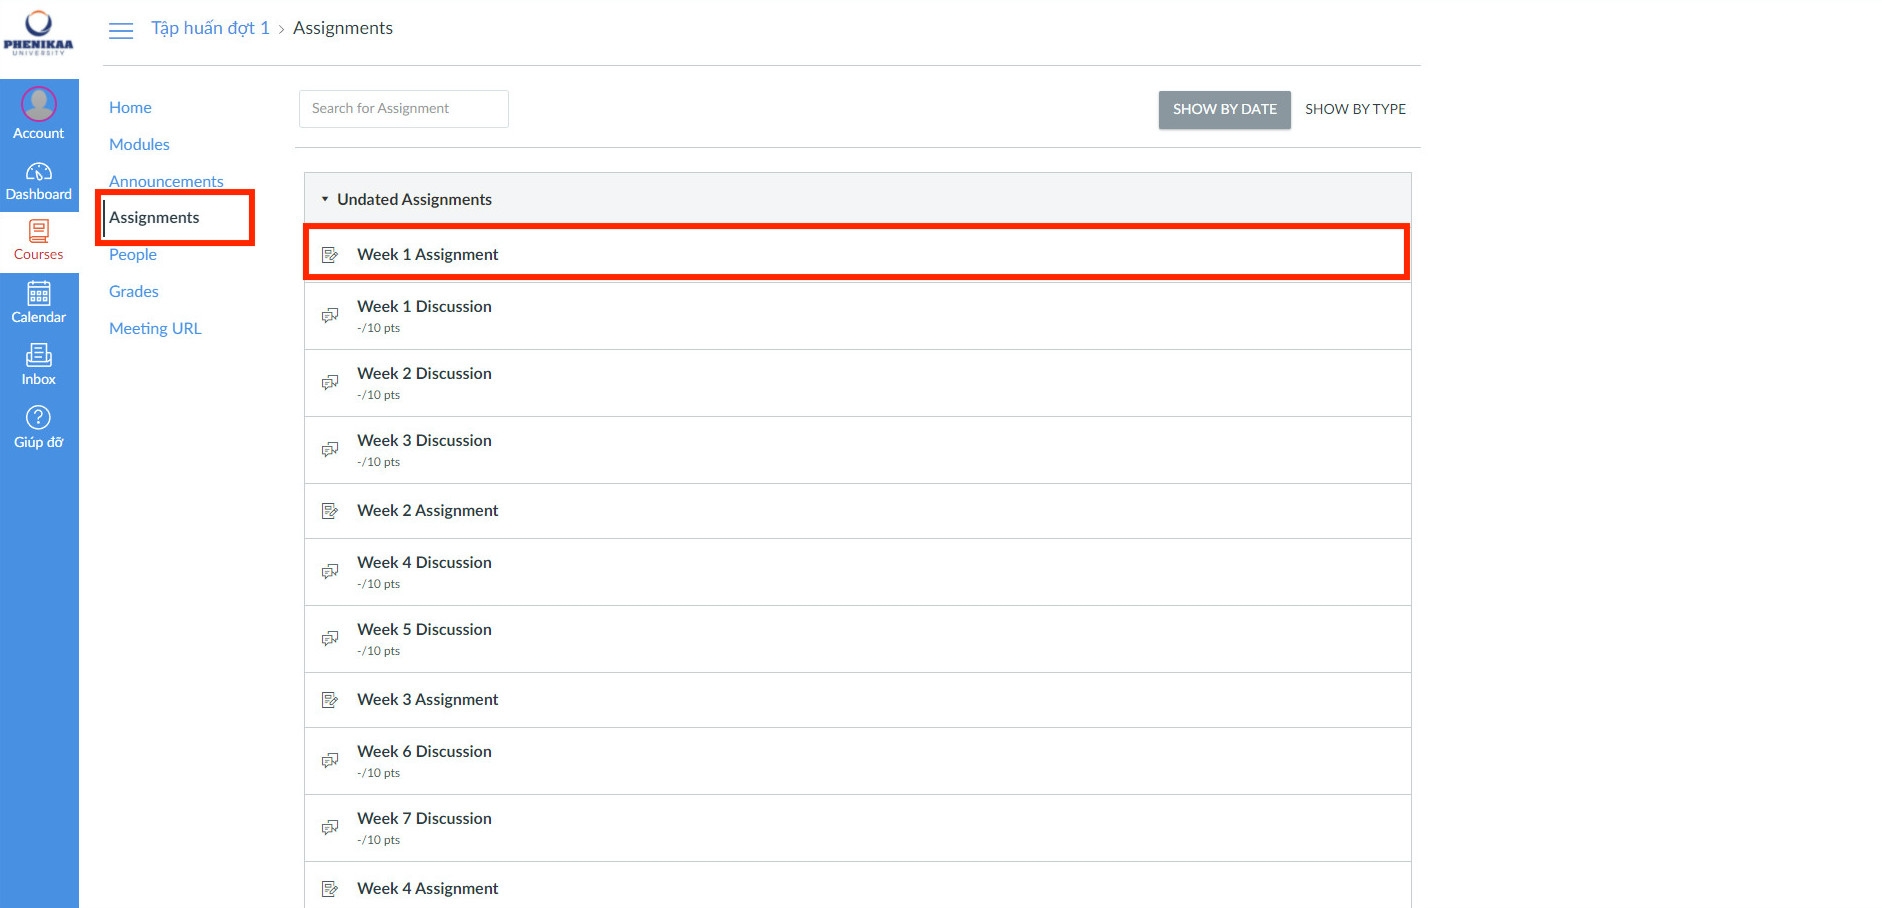The height and width of the screenshot is (908, 1882).
Task: Open Modules in course menu
Action: click(139, 144)
